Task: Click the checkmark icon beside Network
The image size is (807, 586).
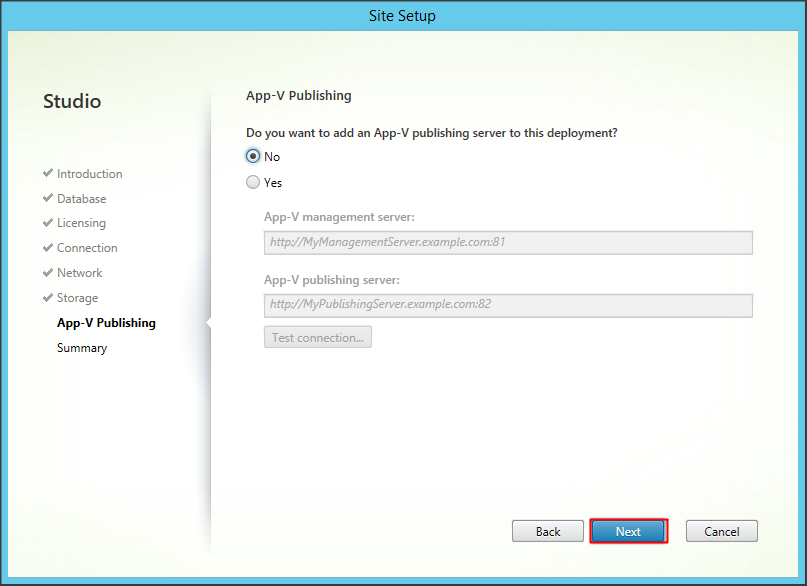Action: tap(48, 273)
